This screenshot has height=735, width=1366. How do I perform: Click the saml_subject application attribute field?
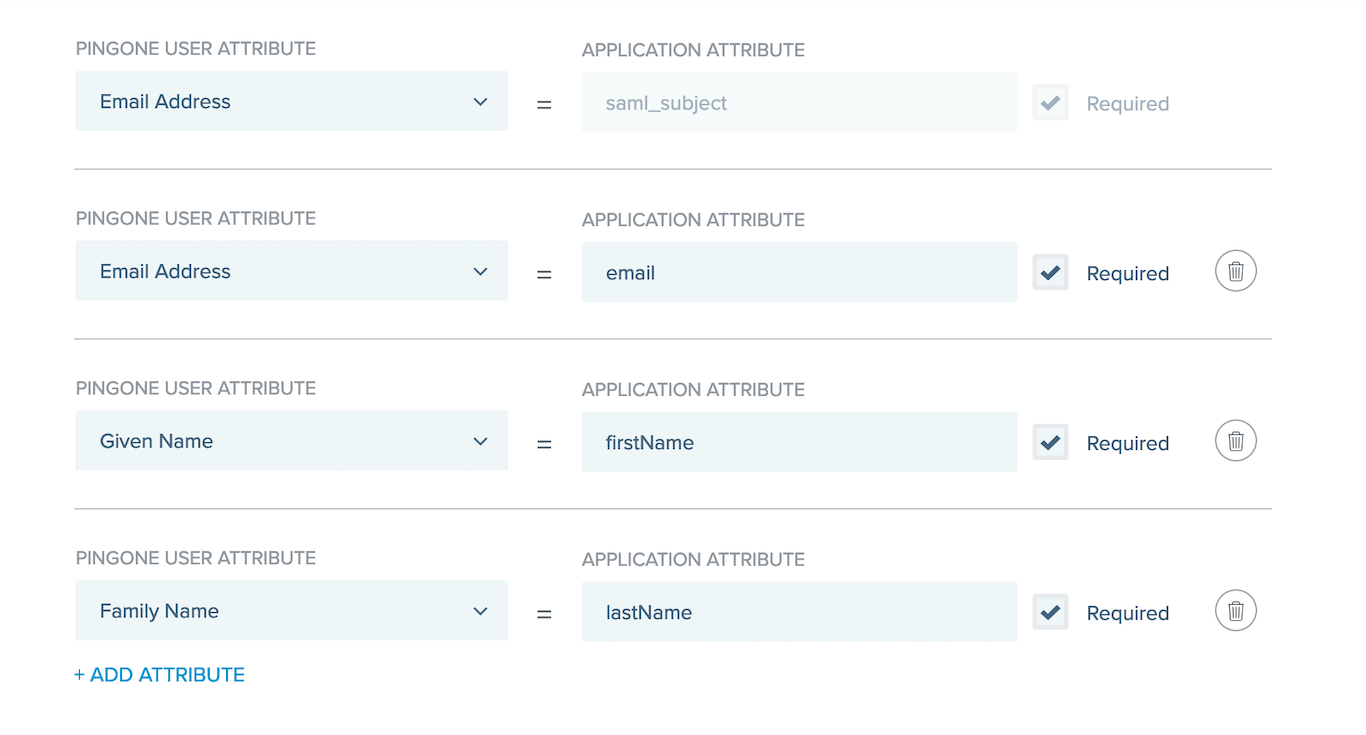798,101
